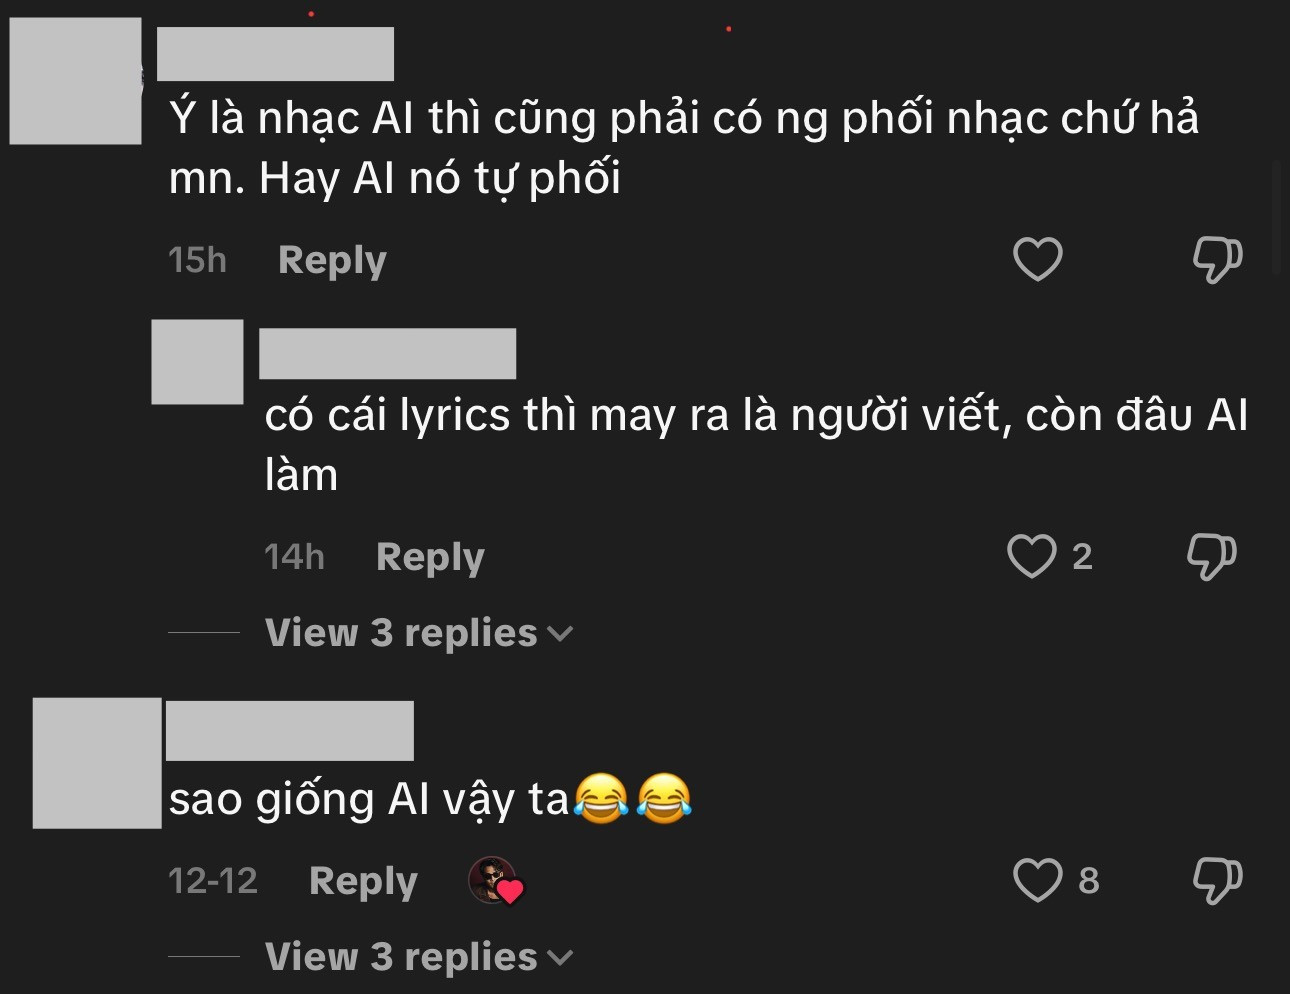Reply to the 12-12 comment
1290x994 pixels.
(363, 881)
